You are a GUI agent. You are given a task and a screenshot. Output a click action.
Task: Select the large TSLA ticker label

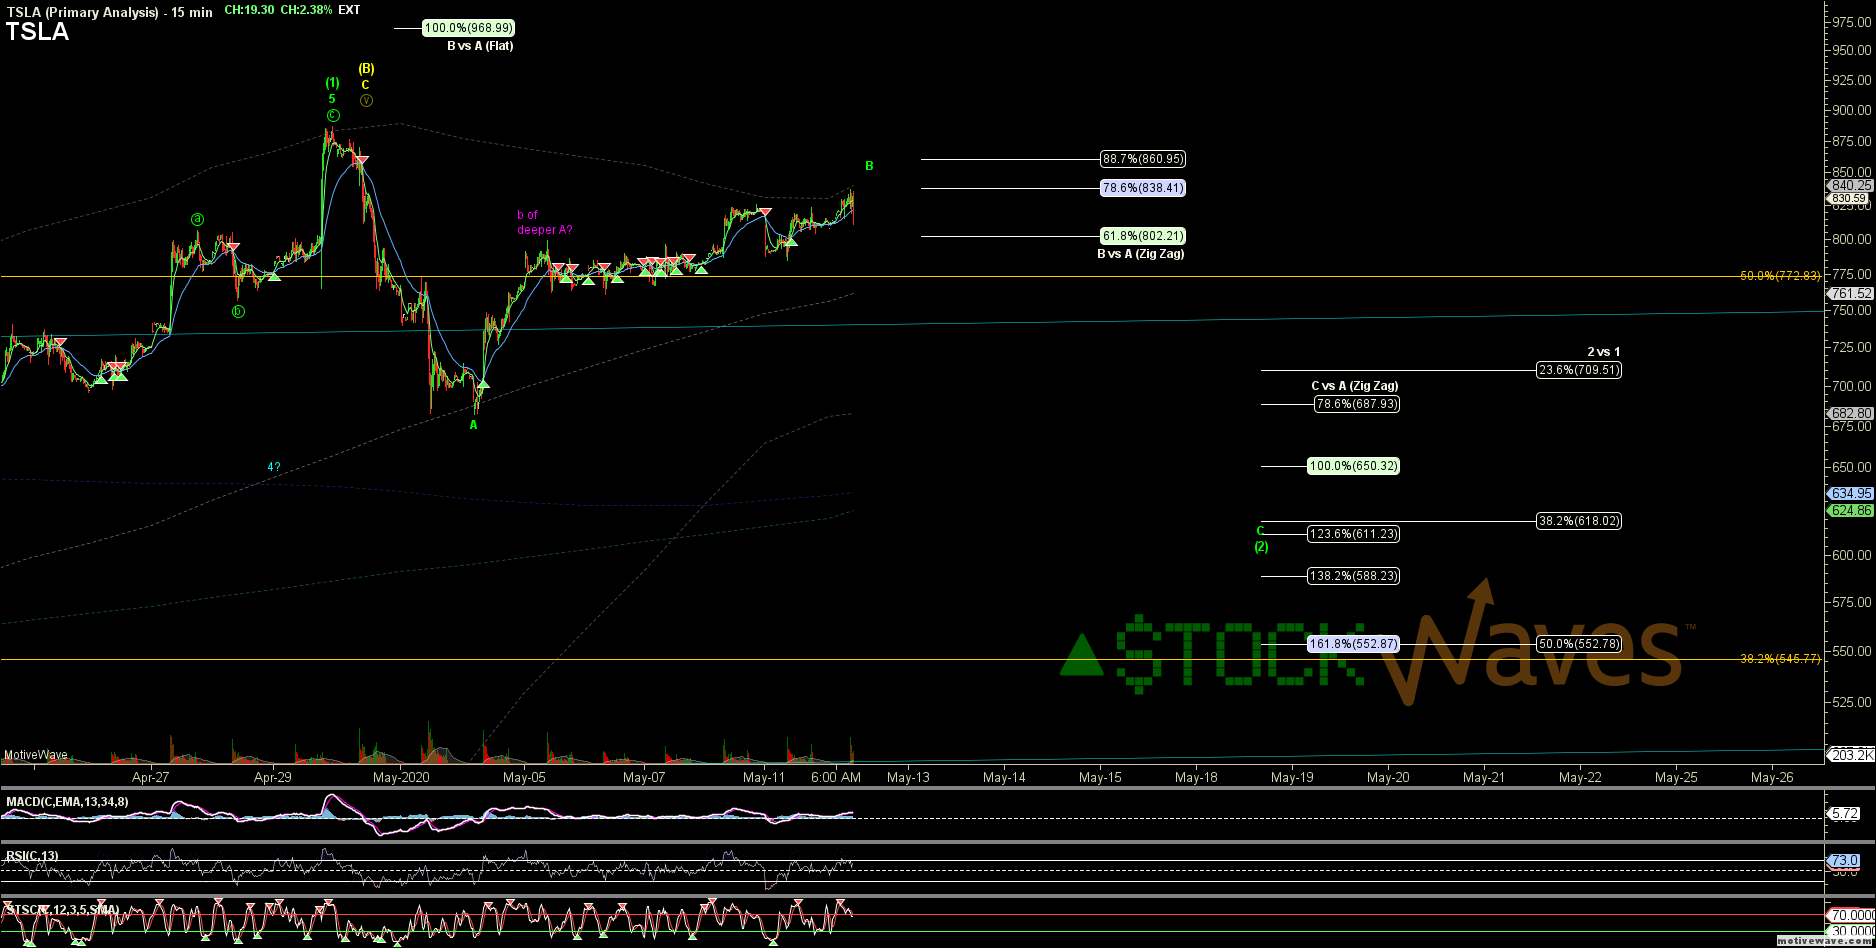click(x=37, y=32)
